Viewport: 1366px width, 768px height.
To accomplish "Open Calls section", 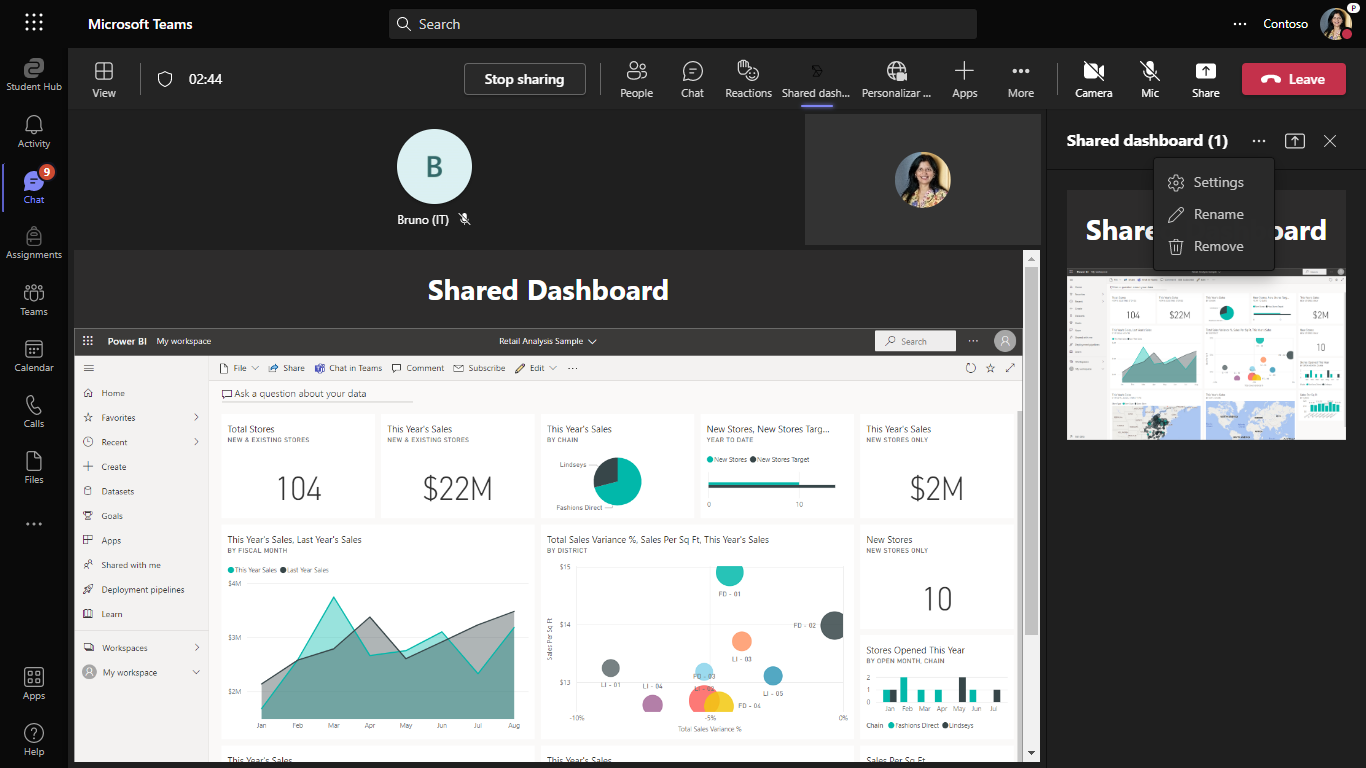I will [x=34, y=411].
